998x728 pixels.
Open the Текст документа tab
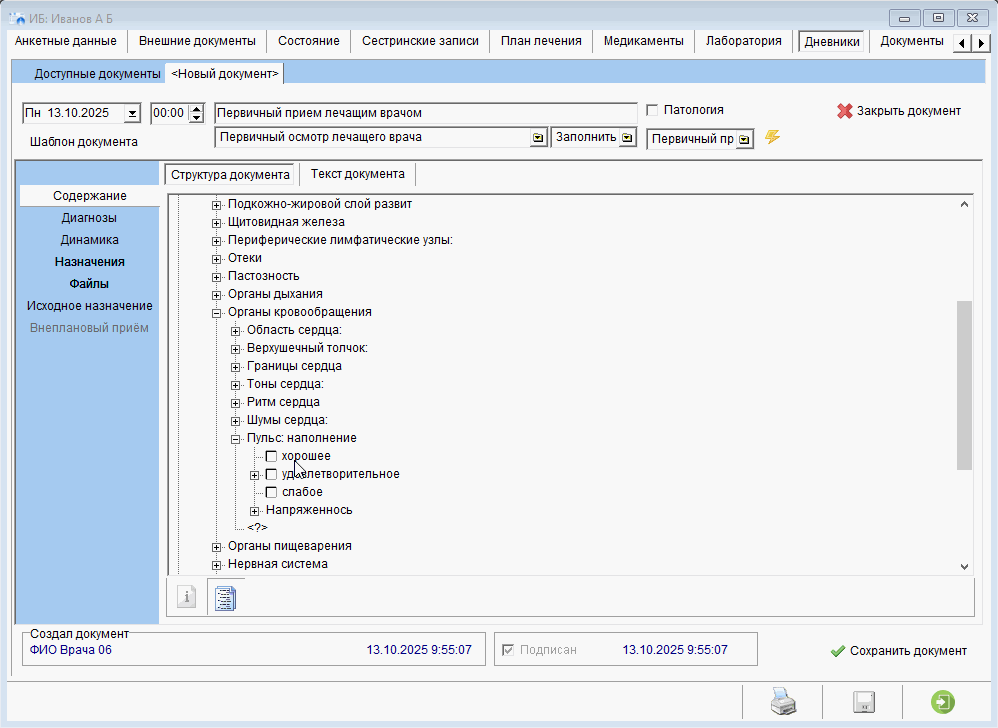[357, 174]
